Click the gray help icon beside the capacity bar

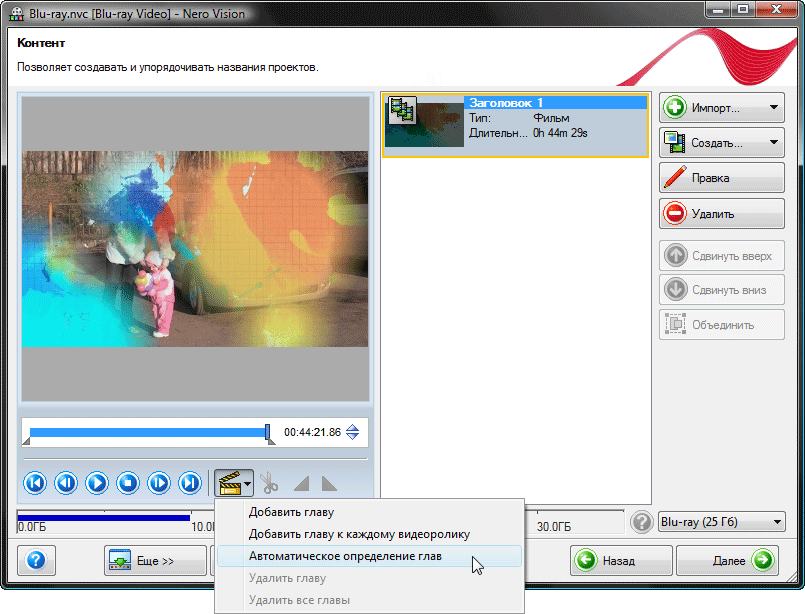pyautogui.click(x=641, y=522)
